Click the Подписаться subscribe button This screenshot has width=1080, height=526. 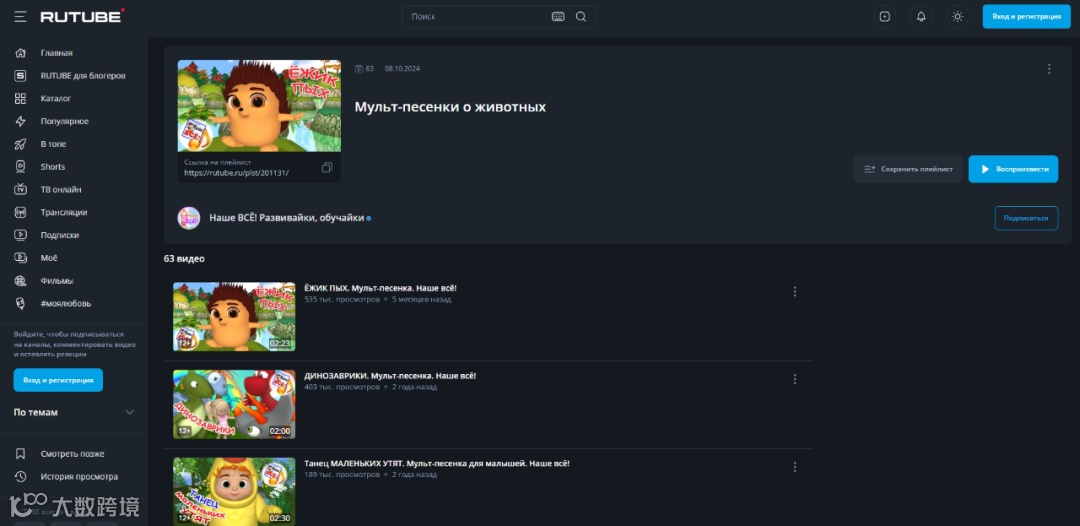point(1026,218)
